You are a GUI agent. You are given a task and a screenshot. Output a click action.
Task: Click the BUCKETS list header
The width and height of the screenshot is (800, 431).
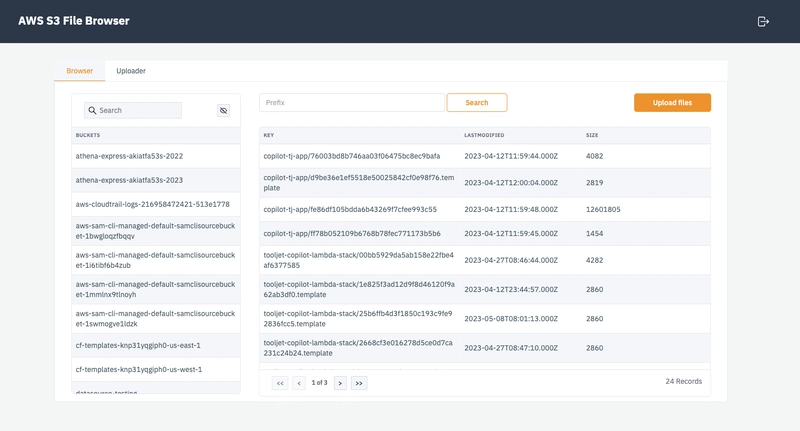[88, 135]
